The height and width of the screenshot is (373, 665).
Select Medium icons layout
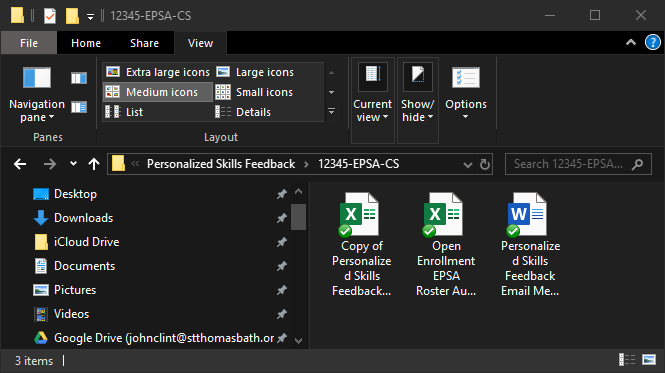point(158,92)
